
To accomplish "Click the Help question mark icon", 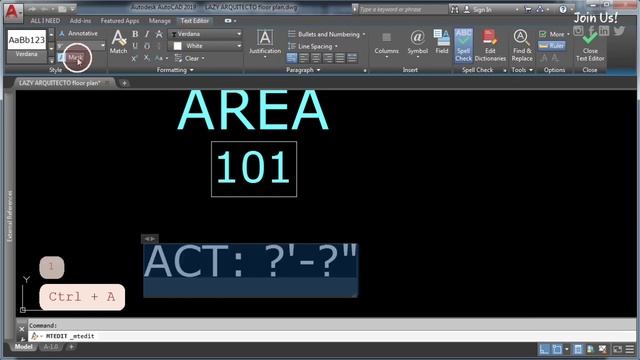I will click(x=563, y=9).
